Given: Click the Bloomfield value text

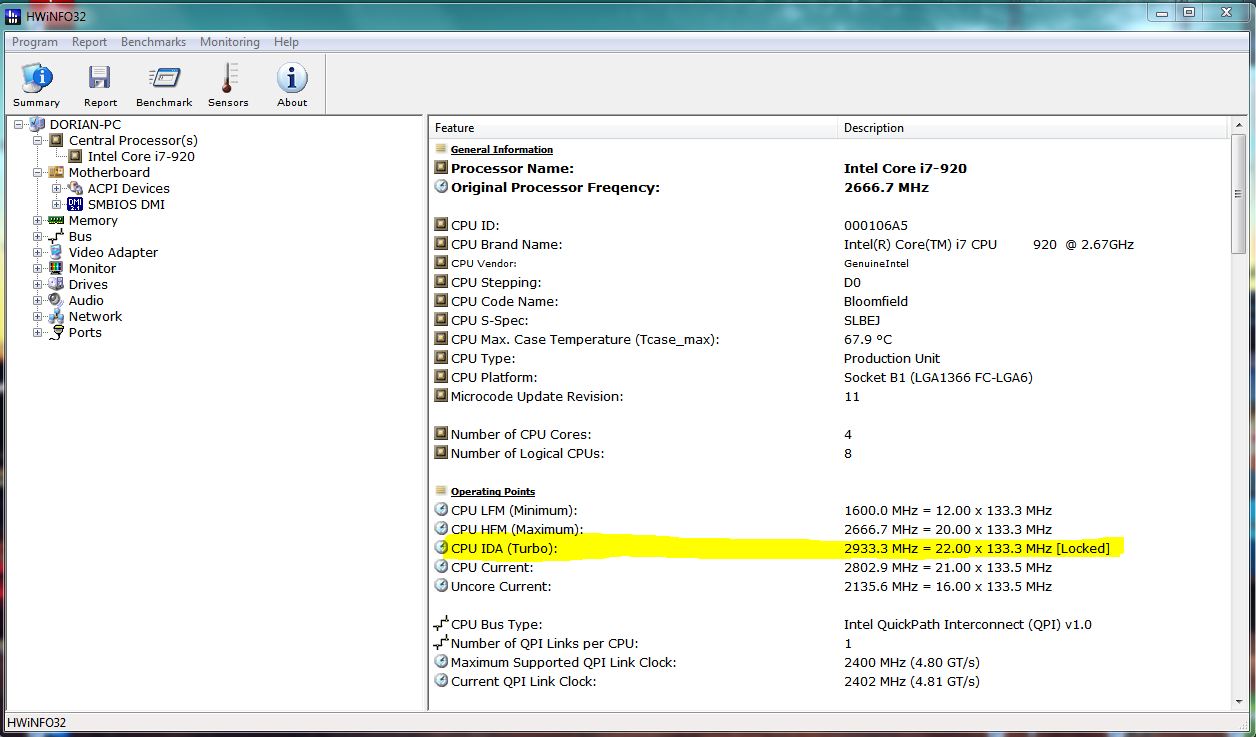Looking at the screenshot, I should (876, 301).
